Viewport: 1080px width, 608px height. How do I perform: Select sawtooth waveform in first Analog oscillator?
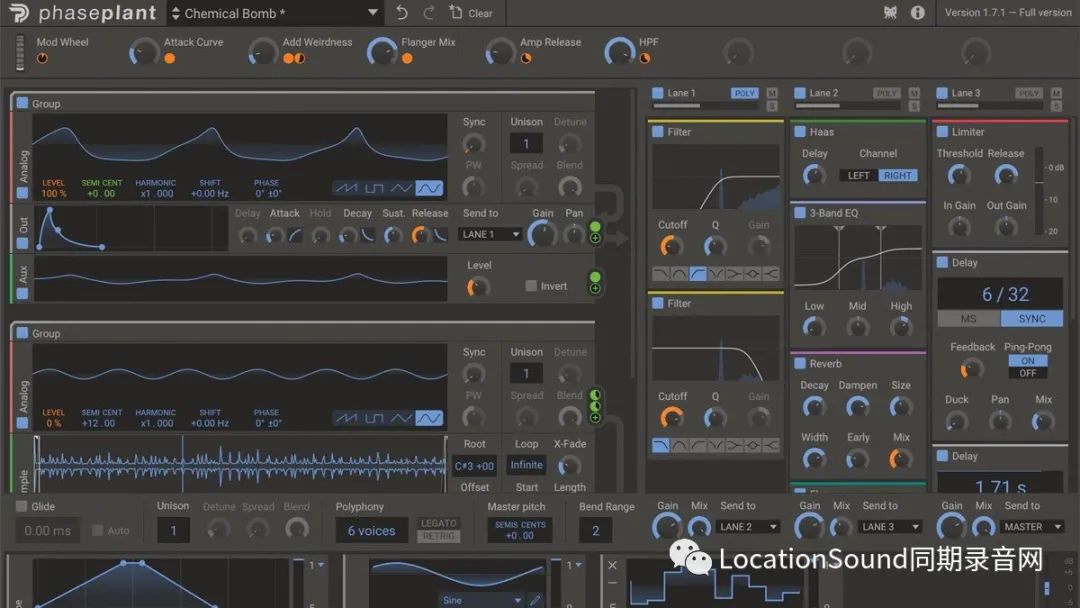[348, 188]
